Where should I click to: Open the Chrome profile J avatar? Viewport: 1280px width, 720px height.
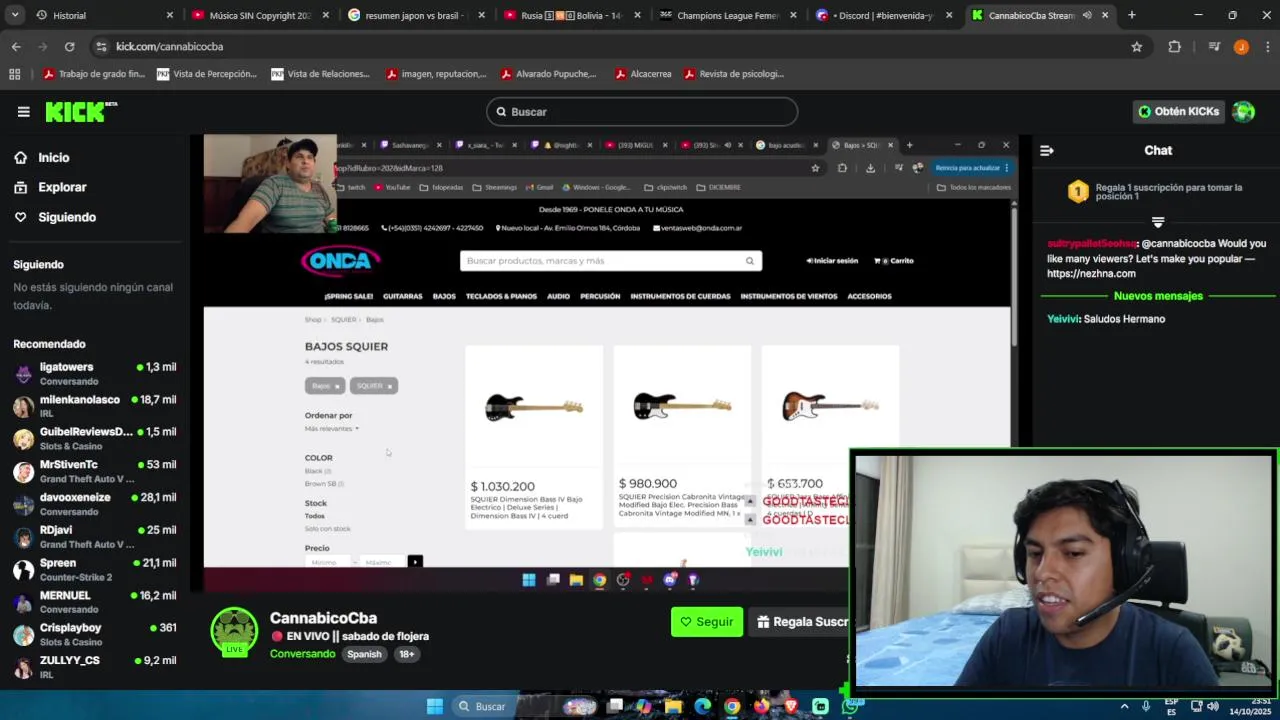coord(1241,47)
